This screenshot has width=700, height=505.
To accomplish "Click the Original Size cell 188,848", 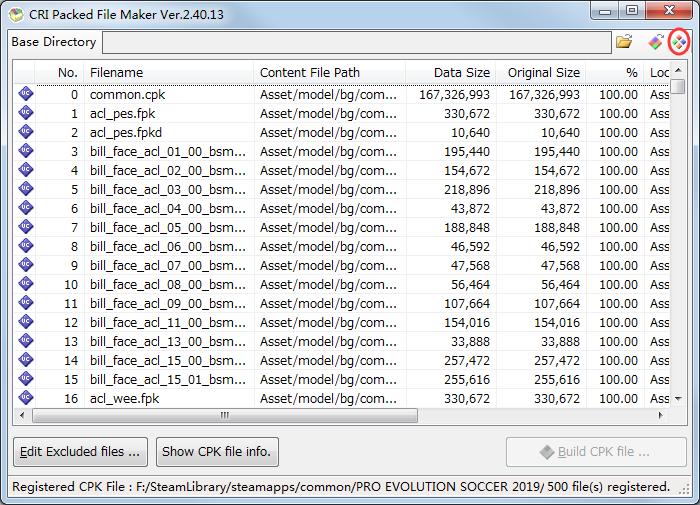I will (x=557, y=228).
